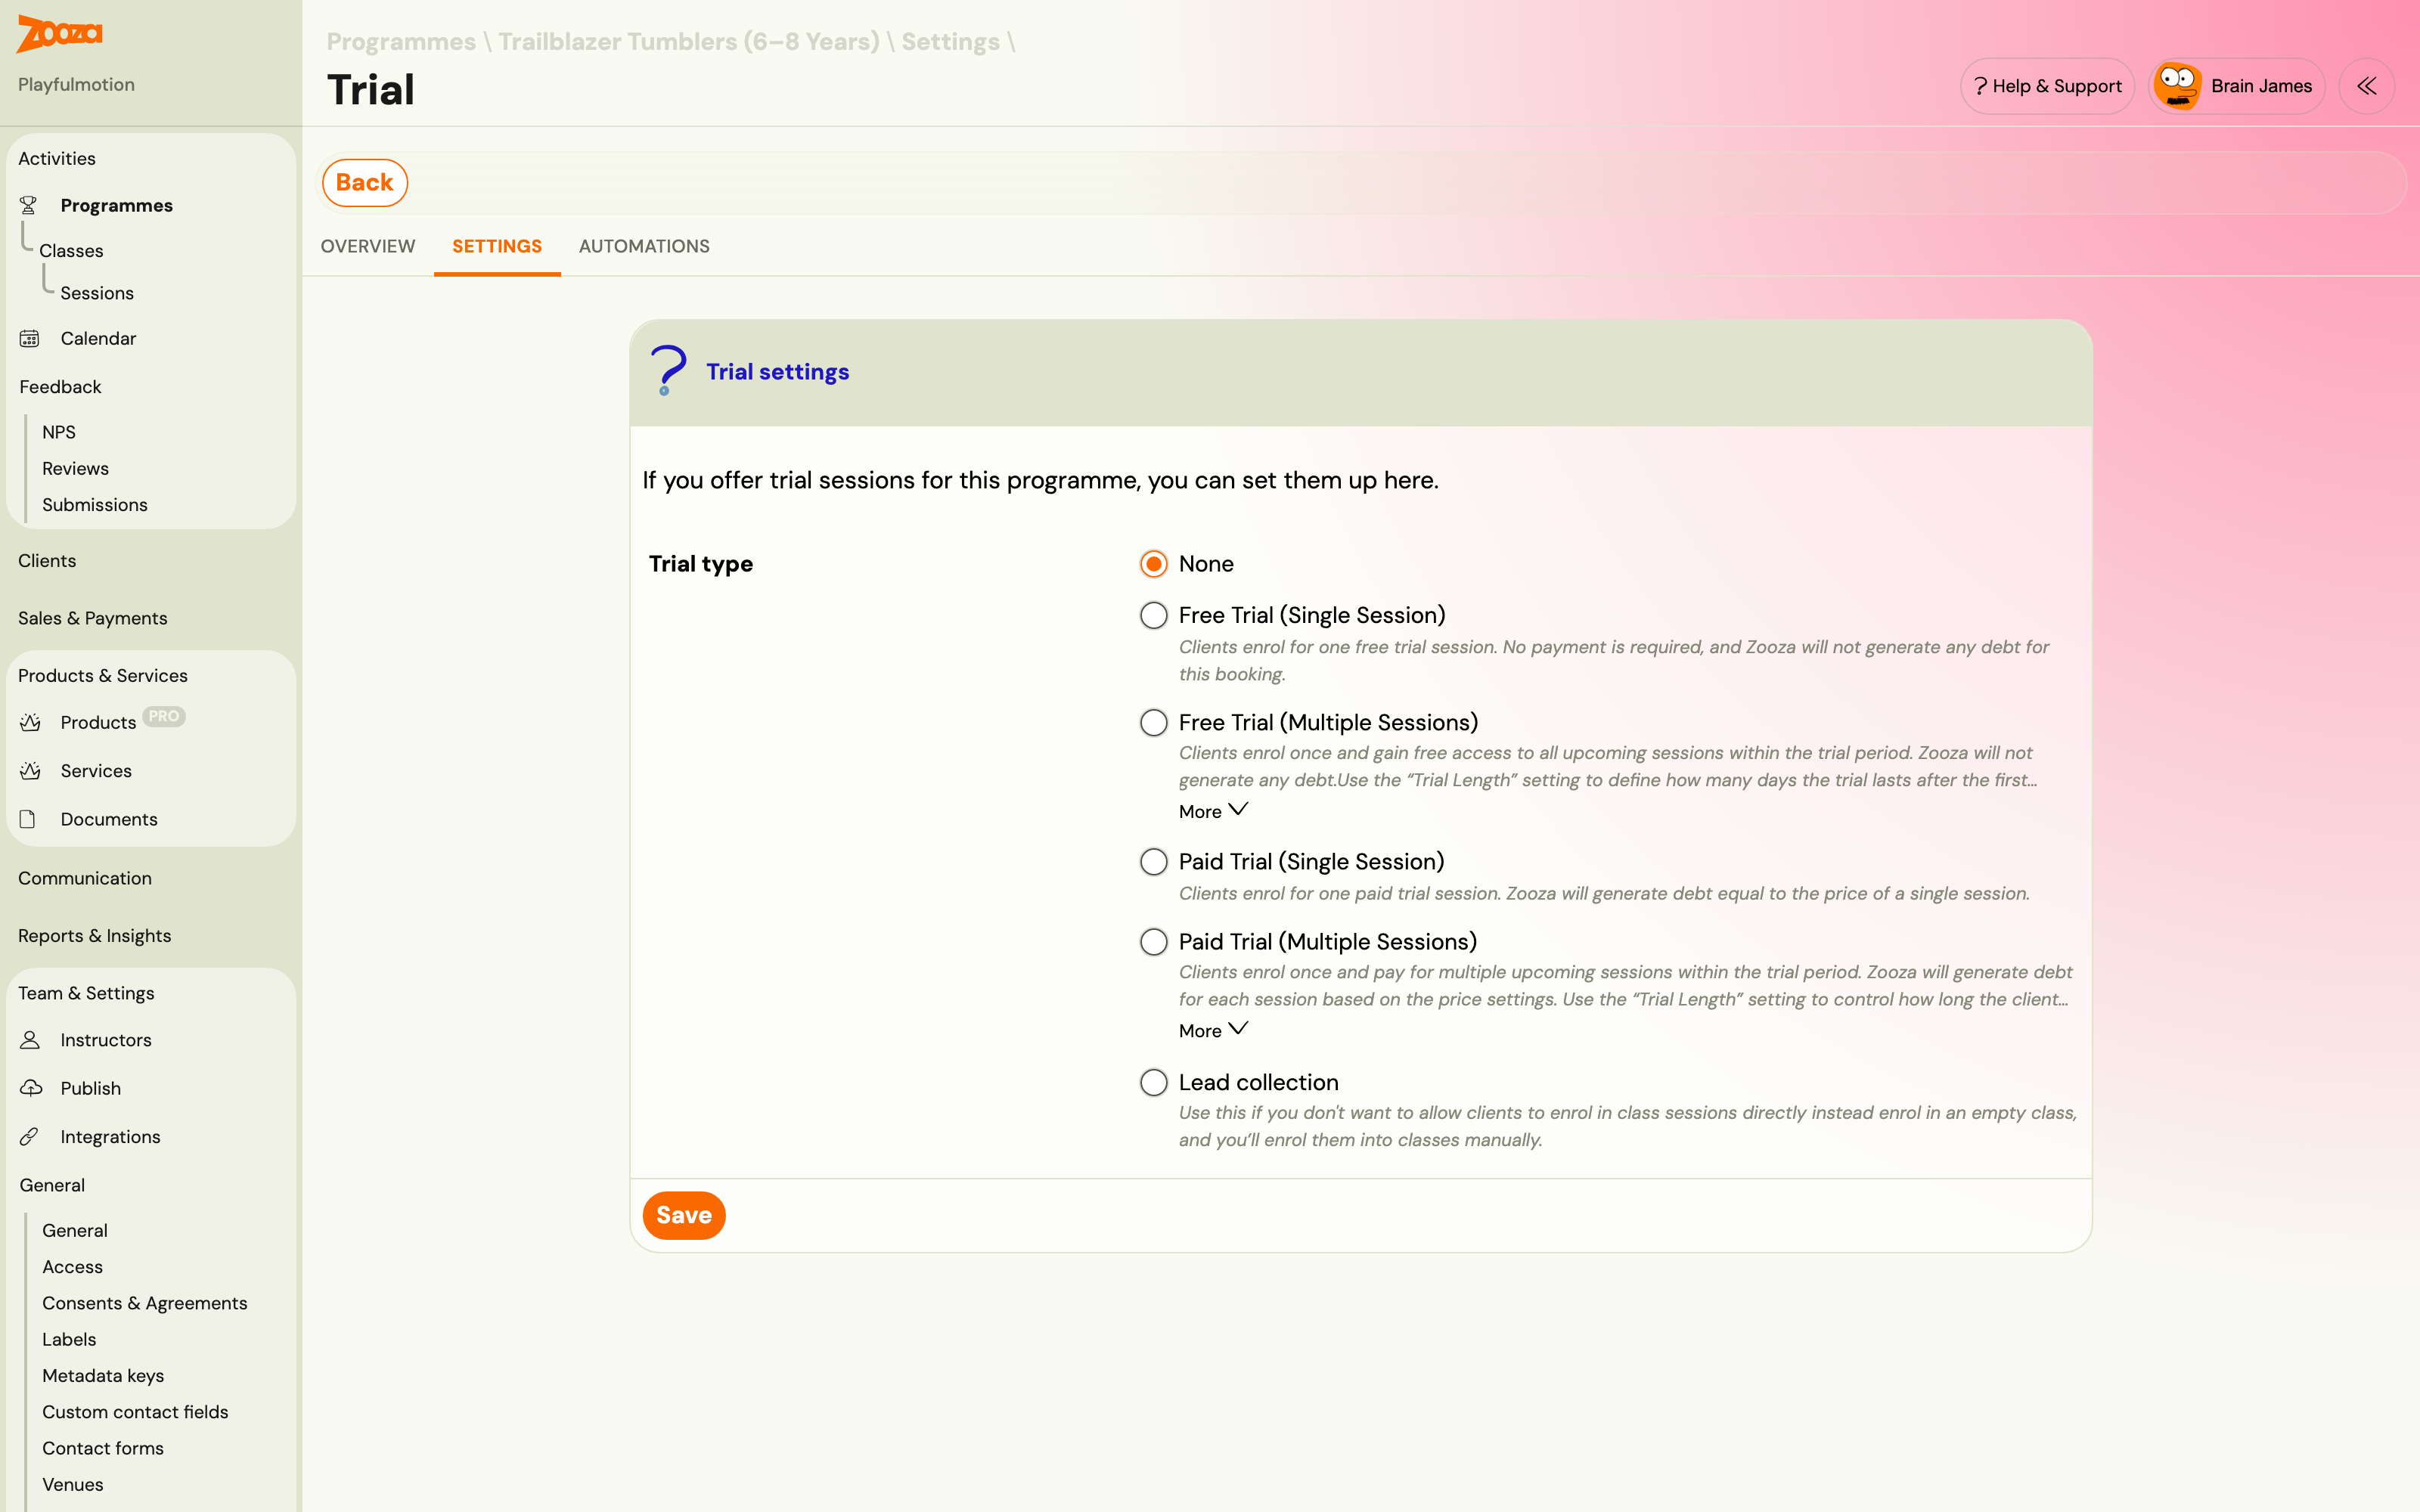Open Instructors in sidebar

point(106,1040)
